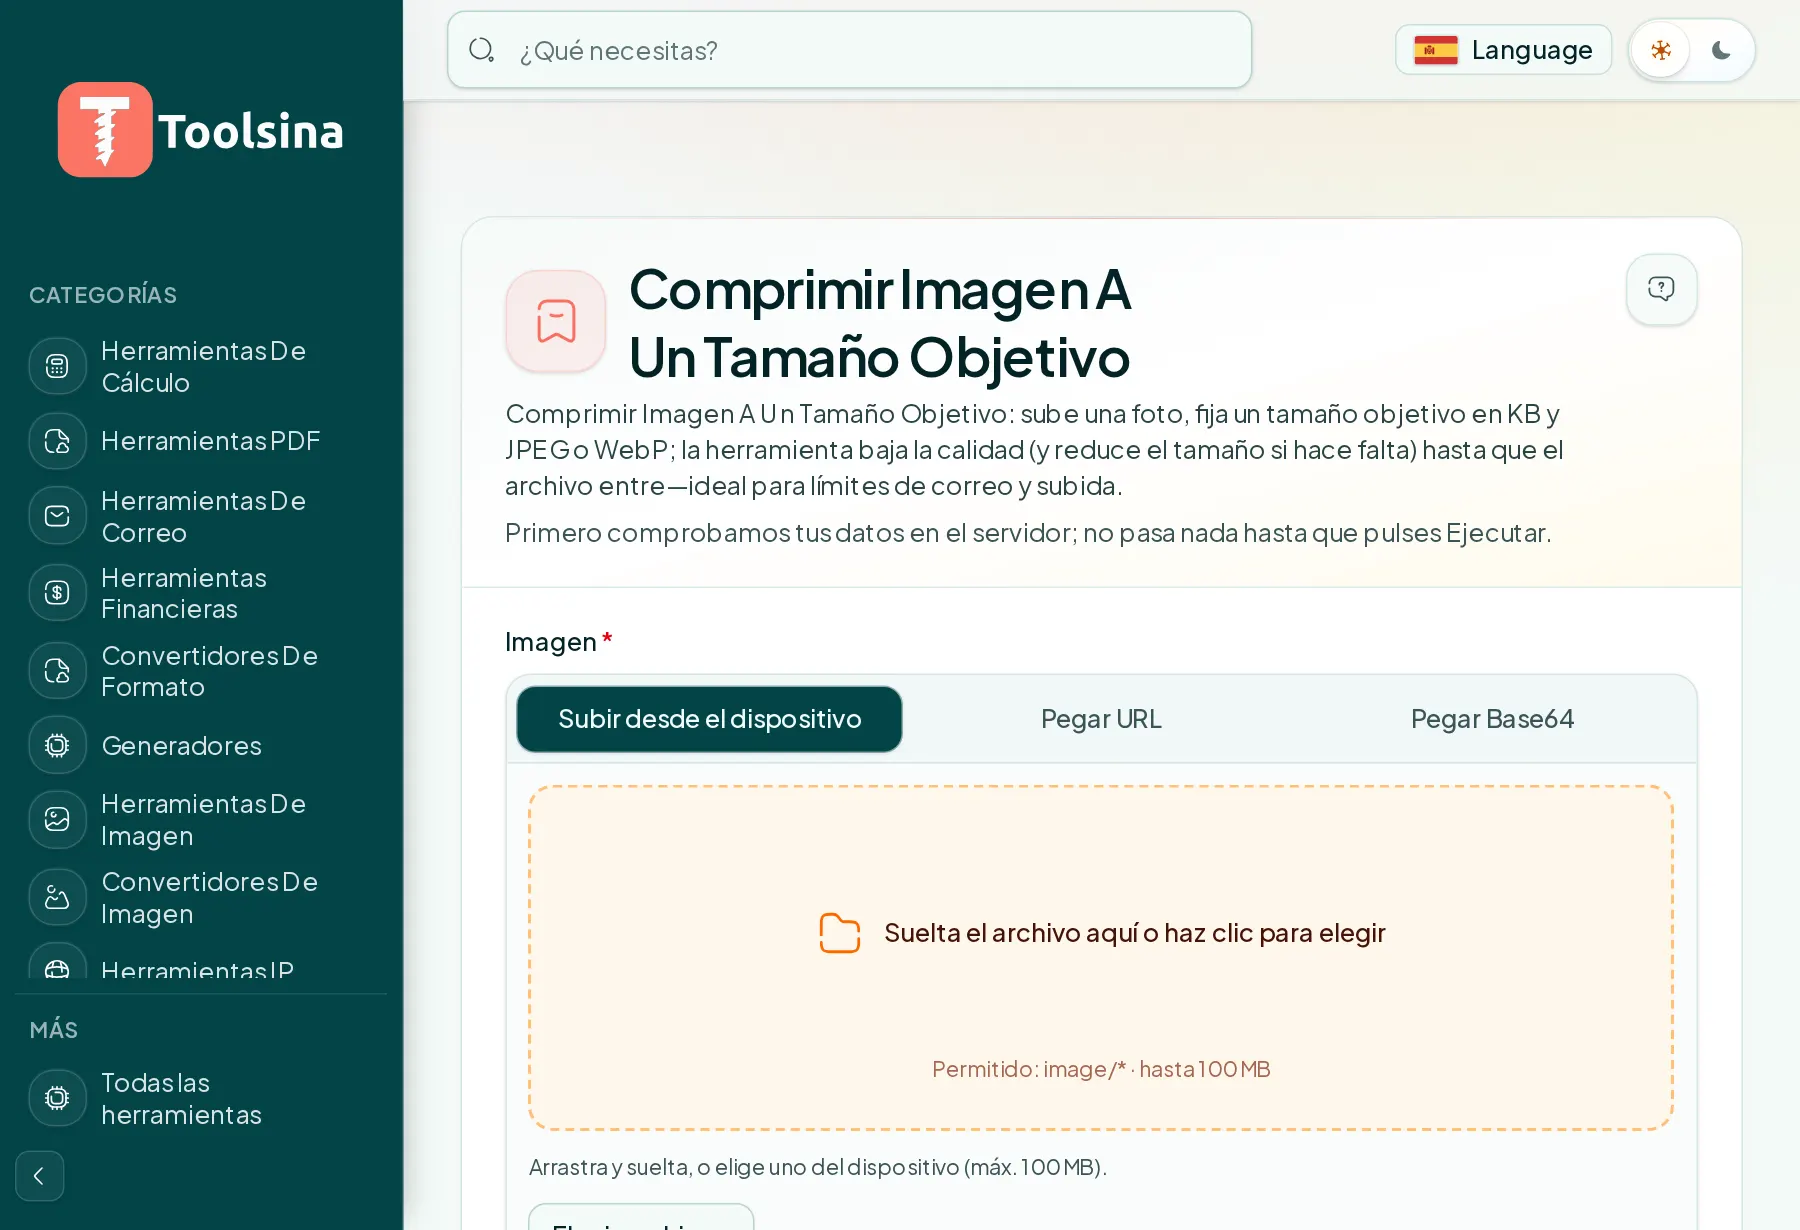Viewport: 1800px width, 1230px height.
Task: Open Generadores category
Action: (x=200, y=745)
